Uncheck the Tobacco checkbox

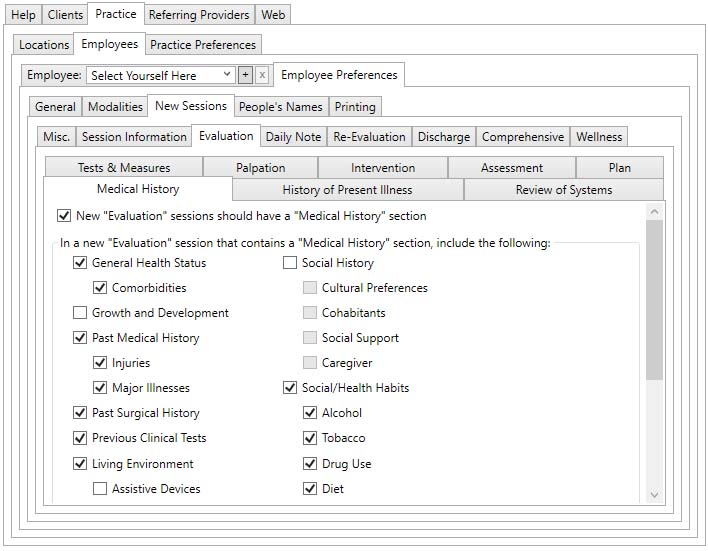310,438
